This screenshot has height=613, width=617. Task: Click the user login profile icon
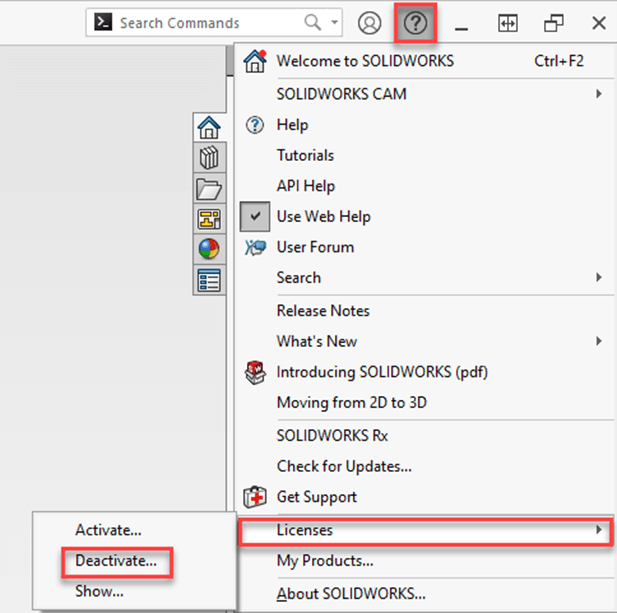[x=369, y=23]
